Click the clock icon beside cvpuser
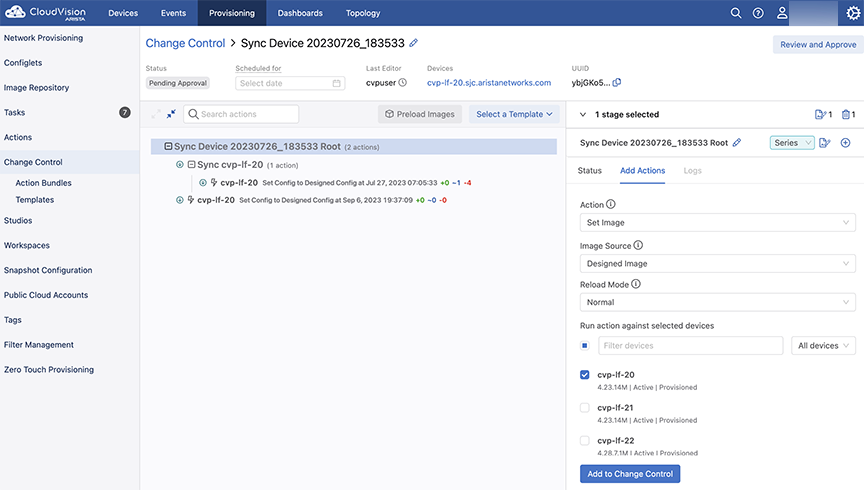Image resolution: width=864 pixels, height=490 pixels. [403, 83]
